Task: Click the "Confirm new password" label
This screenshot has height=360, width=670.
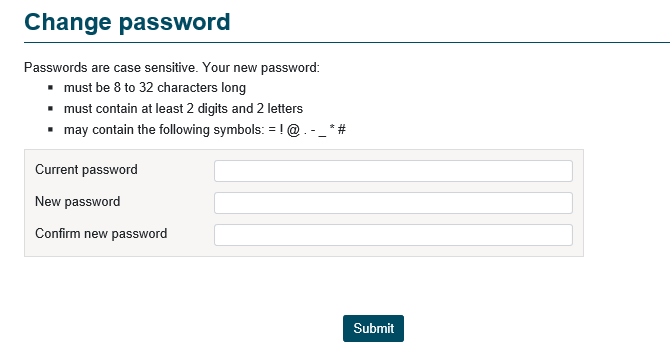Action: [101, 234]
